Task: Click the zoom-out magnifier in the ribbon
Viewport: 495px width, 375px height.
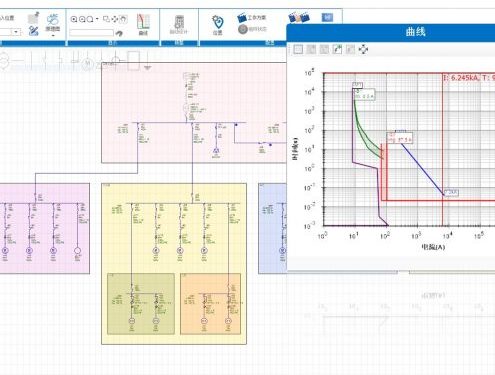Action: coord(82,19)
